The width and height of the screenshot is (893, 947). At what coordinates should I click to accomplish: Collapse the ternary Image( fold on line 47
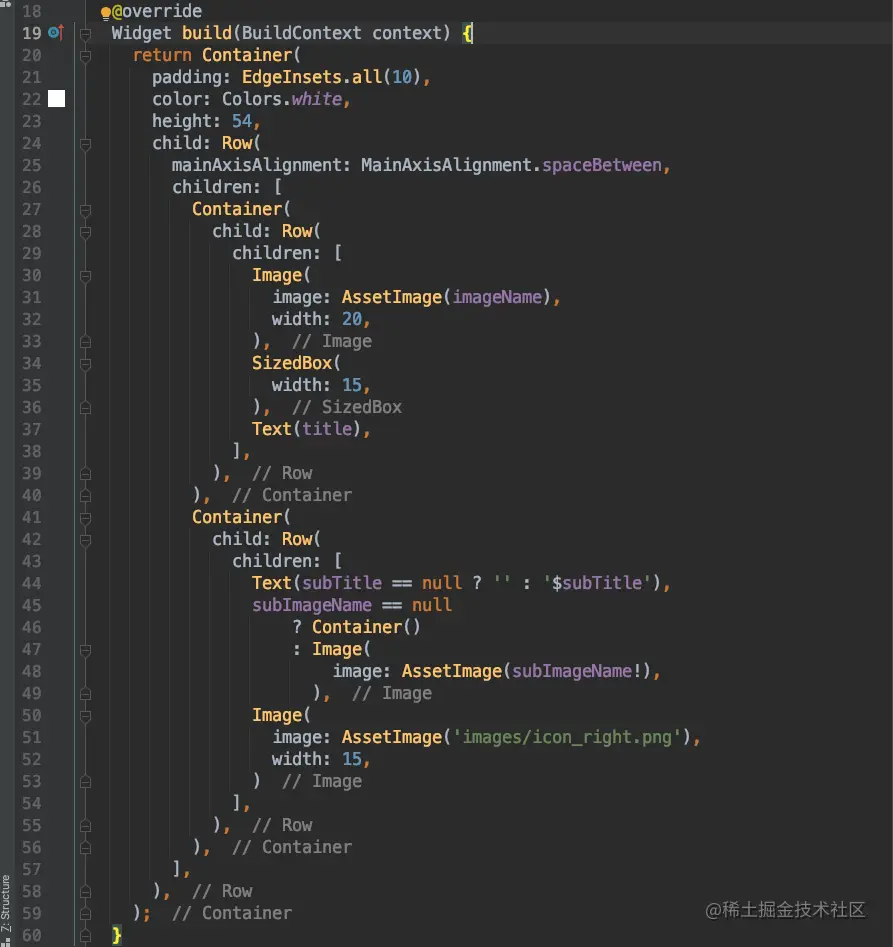pyautogui.click(x=85, y=650)
